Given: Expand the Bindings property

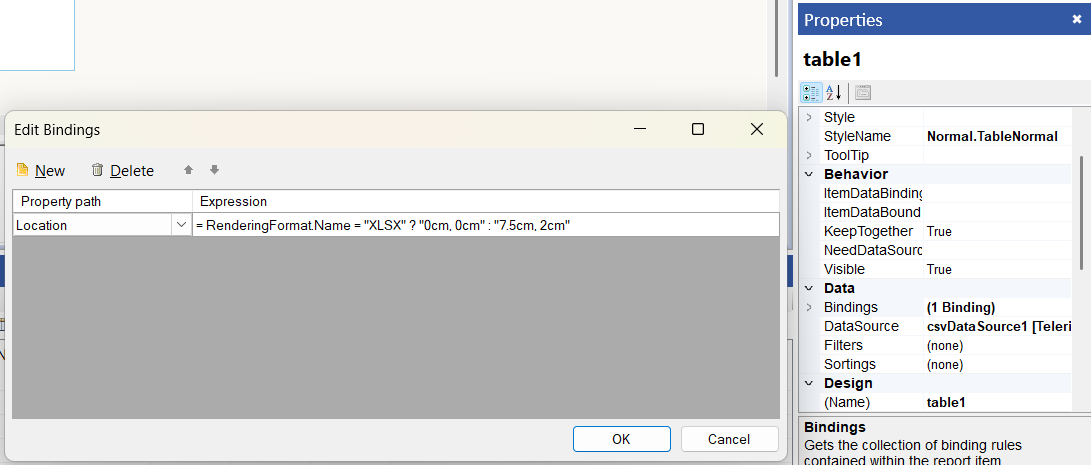Looking at the screenshot, I should [x=809, y=307].
